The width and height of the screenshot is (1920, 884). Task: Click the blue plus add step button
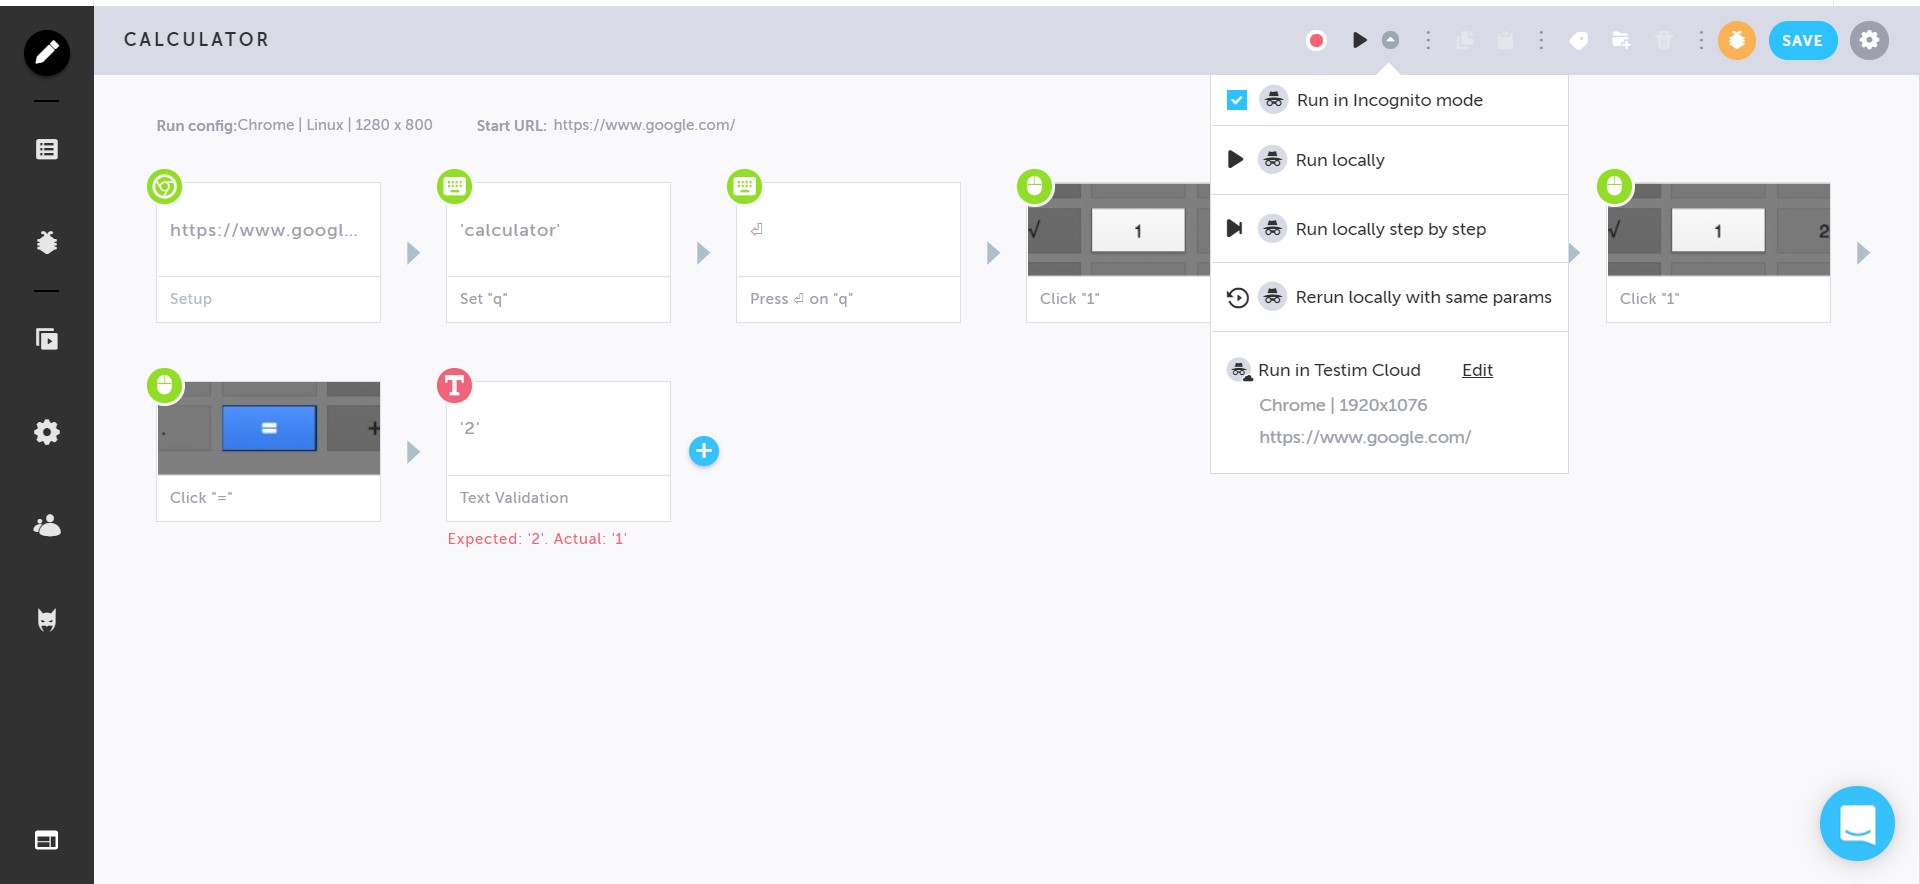[704, 451]
